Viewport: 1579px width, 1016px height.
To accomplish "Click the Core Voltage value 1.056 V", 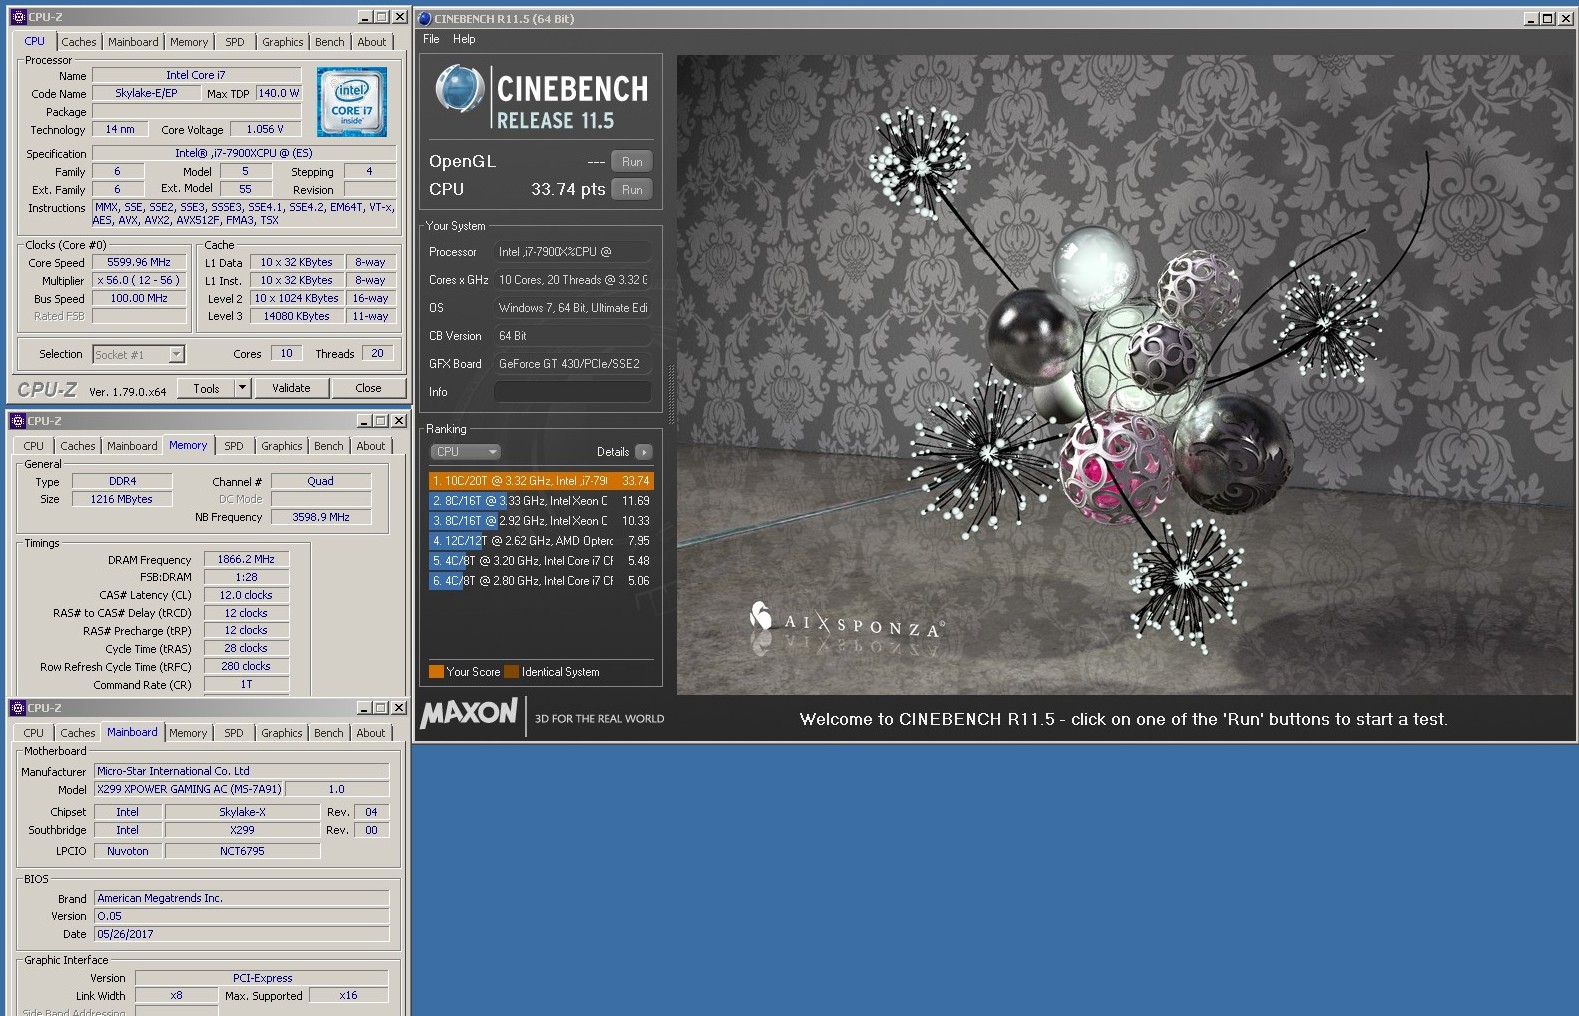I will pyautogui.click(x=265, y=129).
